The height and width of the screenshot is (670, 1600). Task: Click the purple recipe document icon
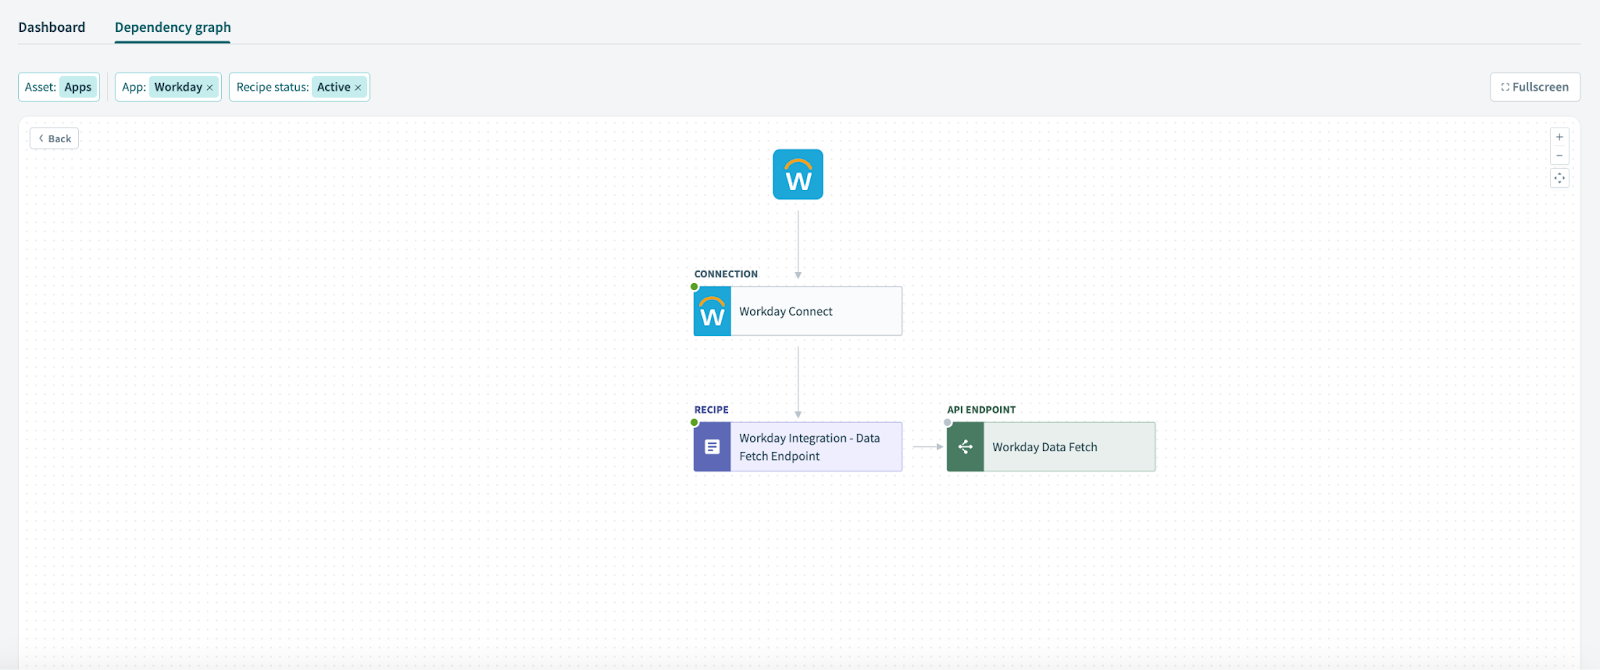coord(712,447)
